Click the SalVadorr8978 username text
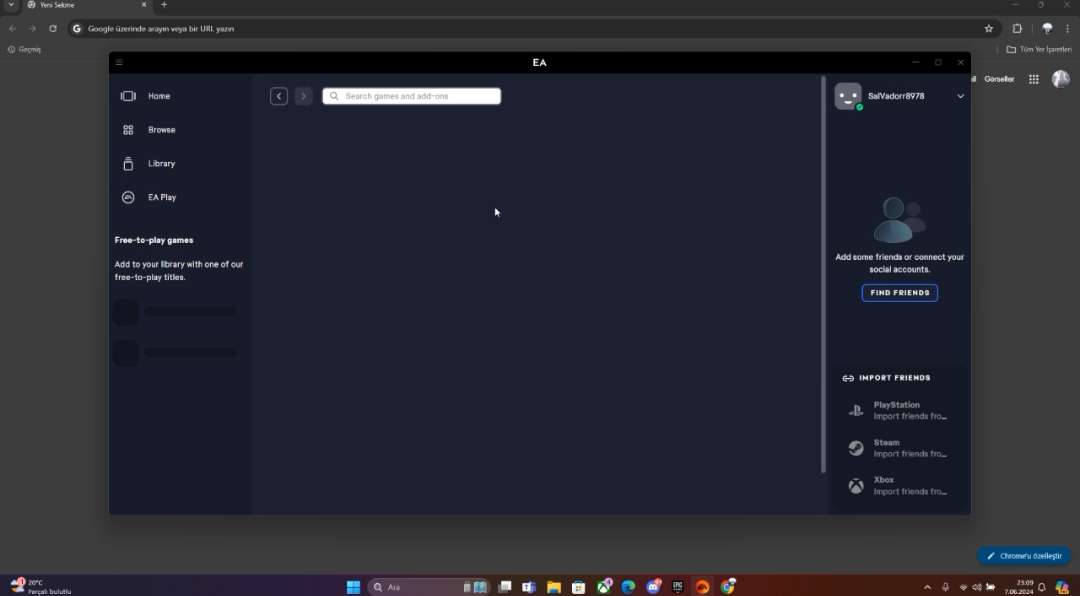Image resolution: width=1080 pixels, height=596 pixels. (x=896, y=96)
